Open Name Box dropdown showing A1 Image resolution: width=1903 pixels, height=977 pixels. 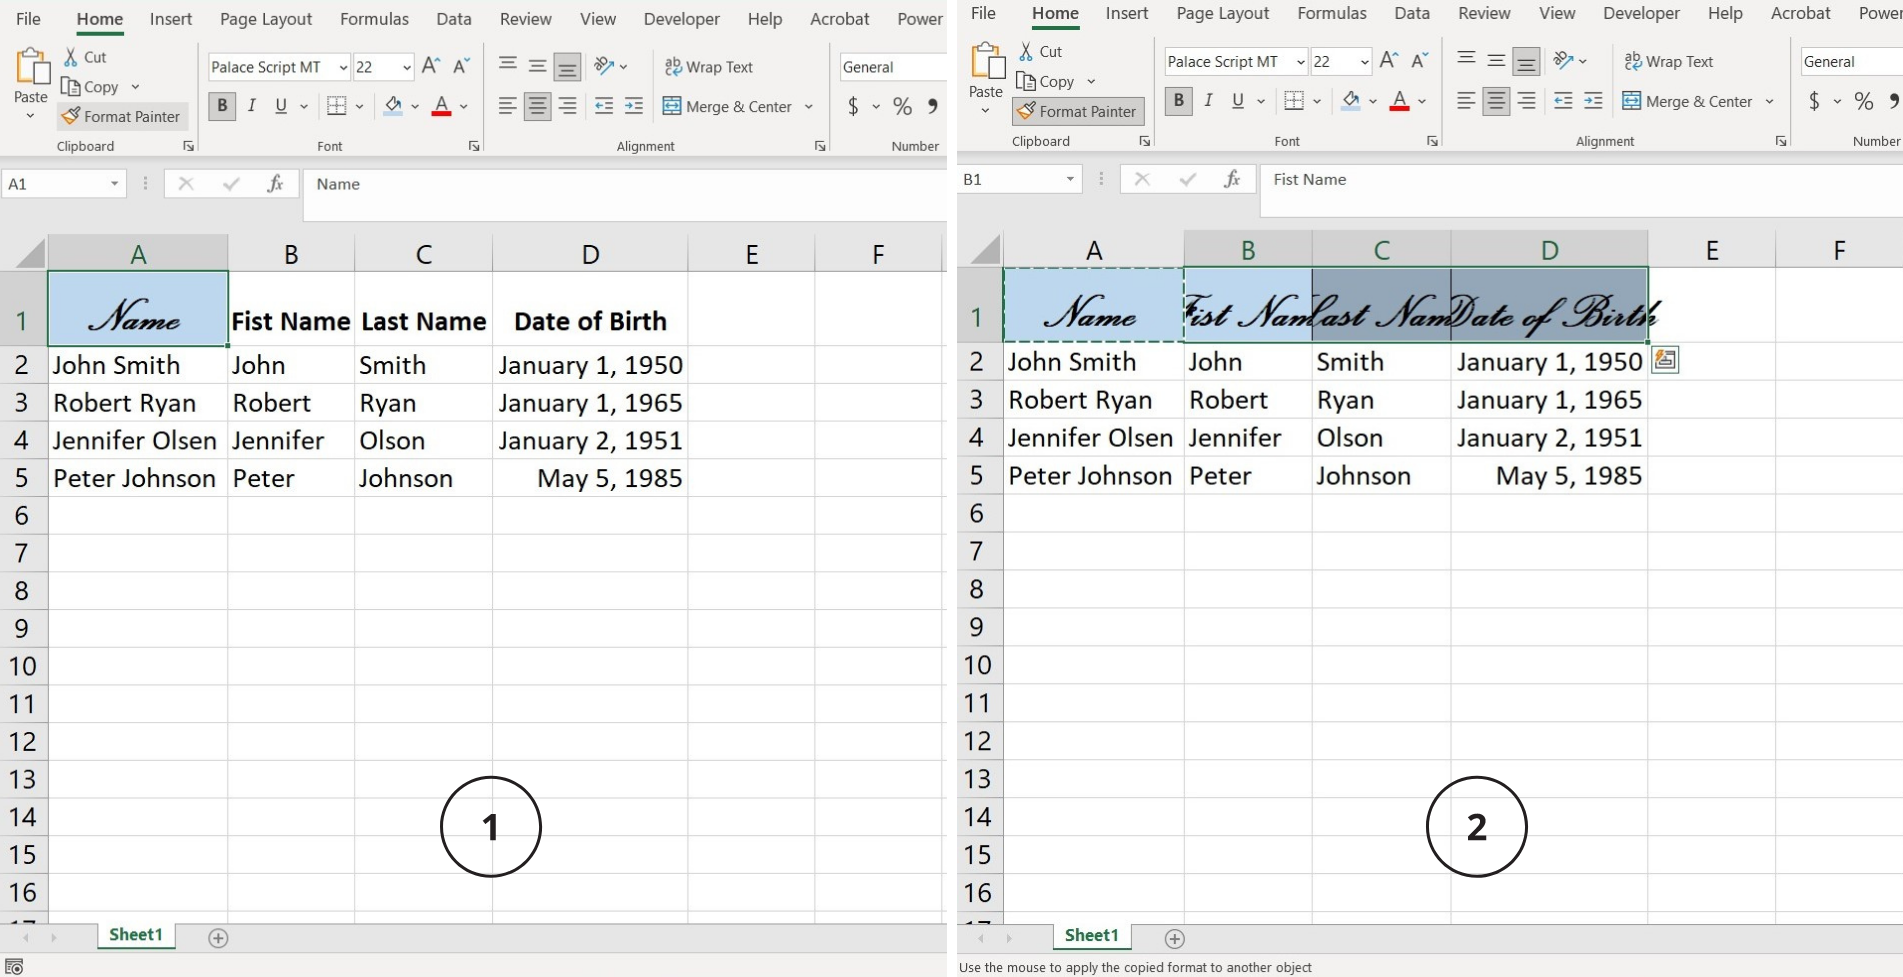tap(114, 184)
